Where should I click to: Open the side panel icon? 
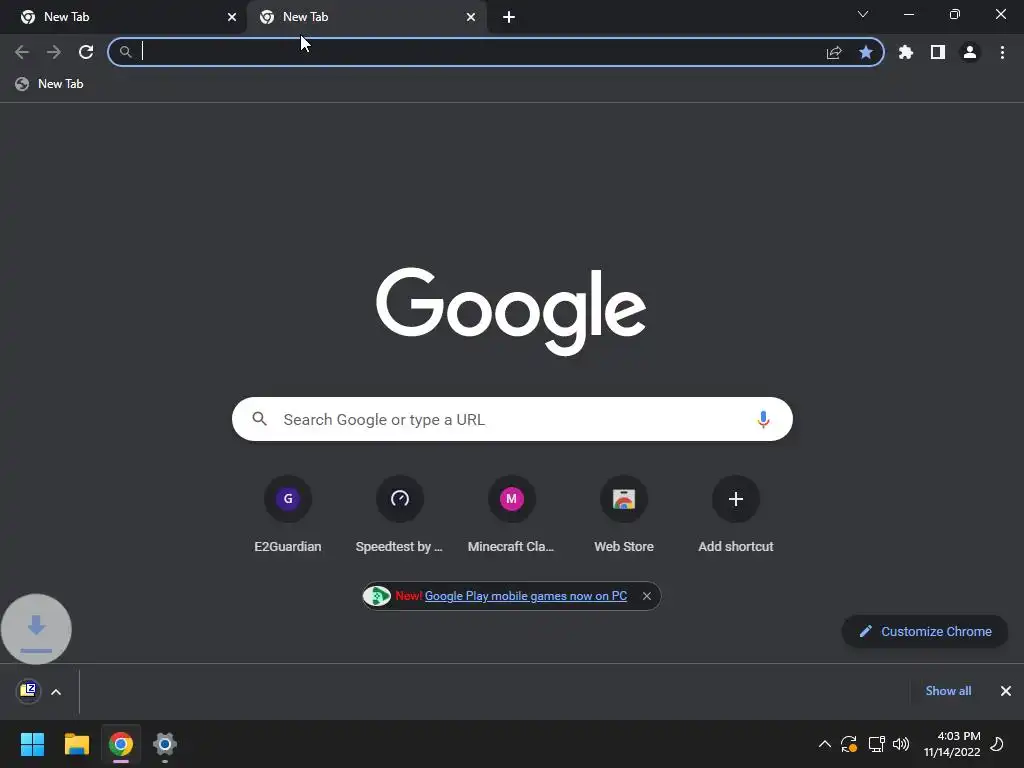[938, 52]
